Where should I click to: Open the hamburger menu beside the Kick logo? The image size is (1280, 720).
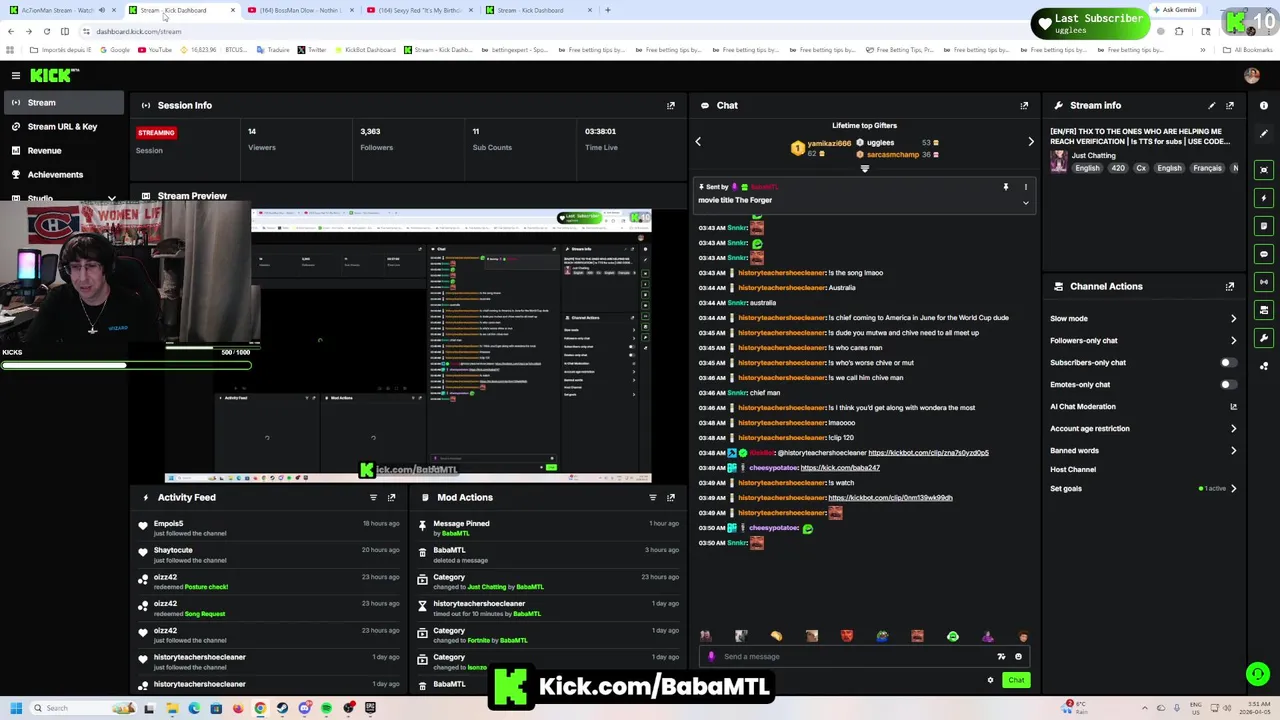(16, 75)
